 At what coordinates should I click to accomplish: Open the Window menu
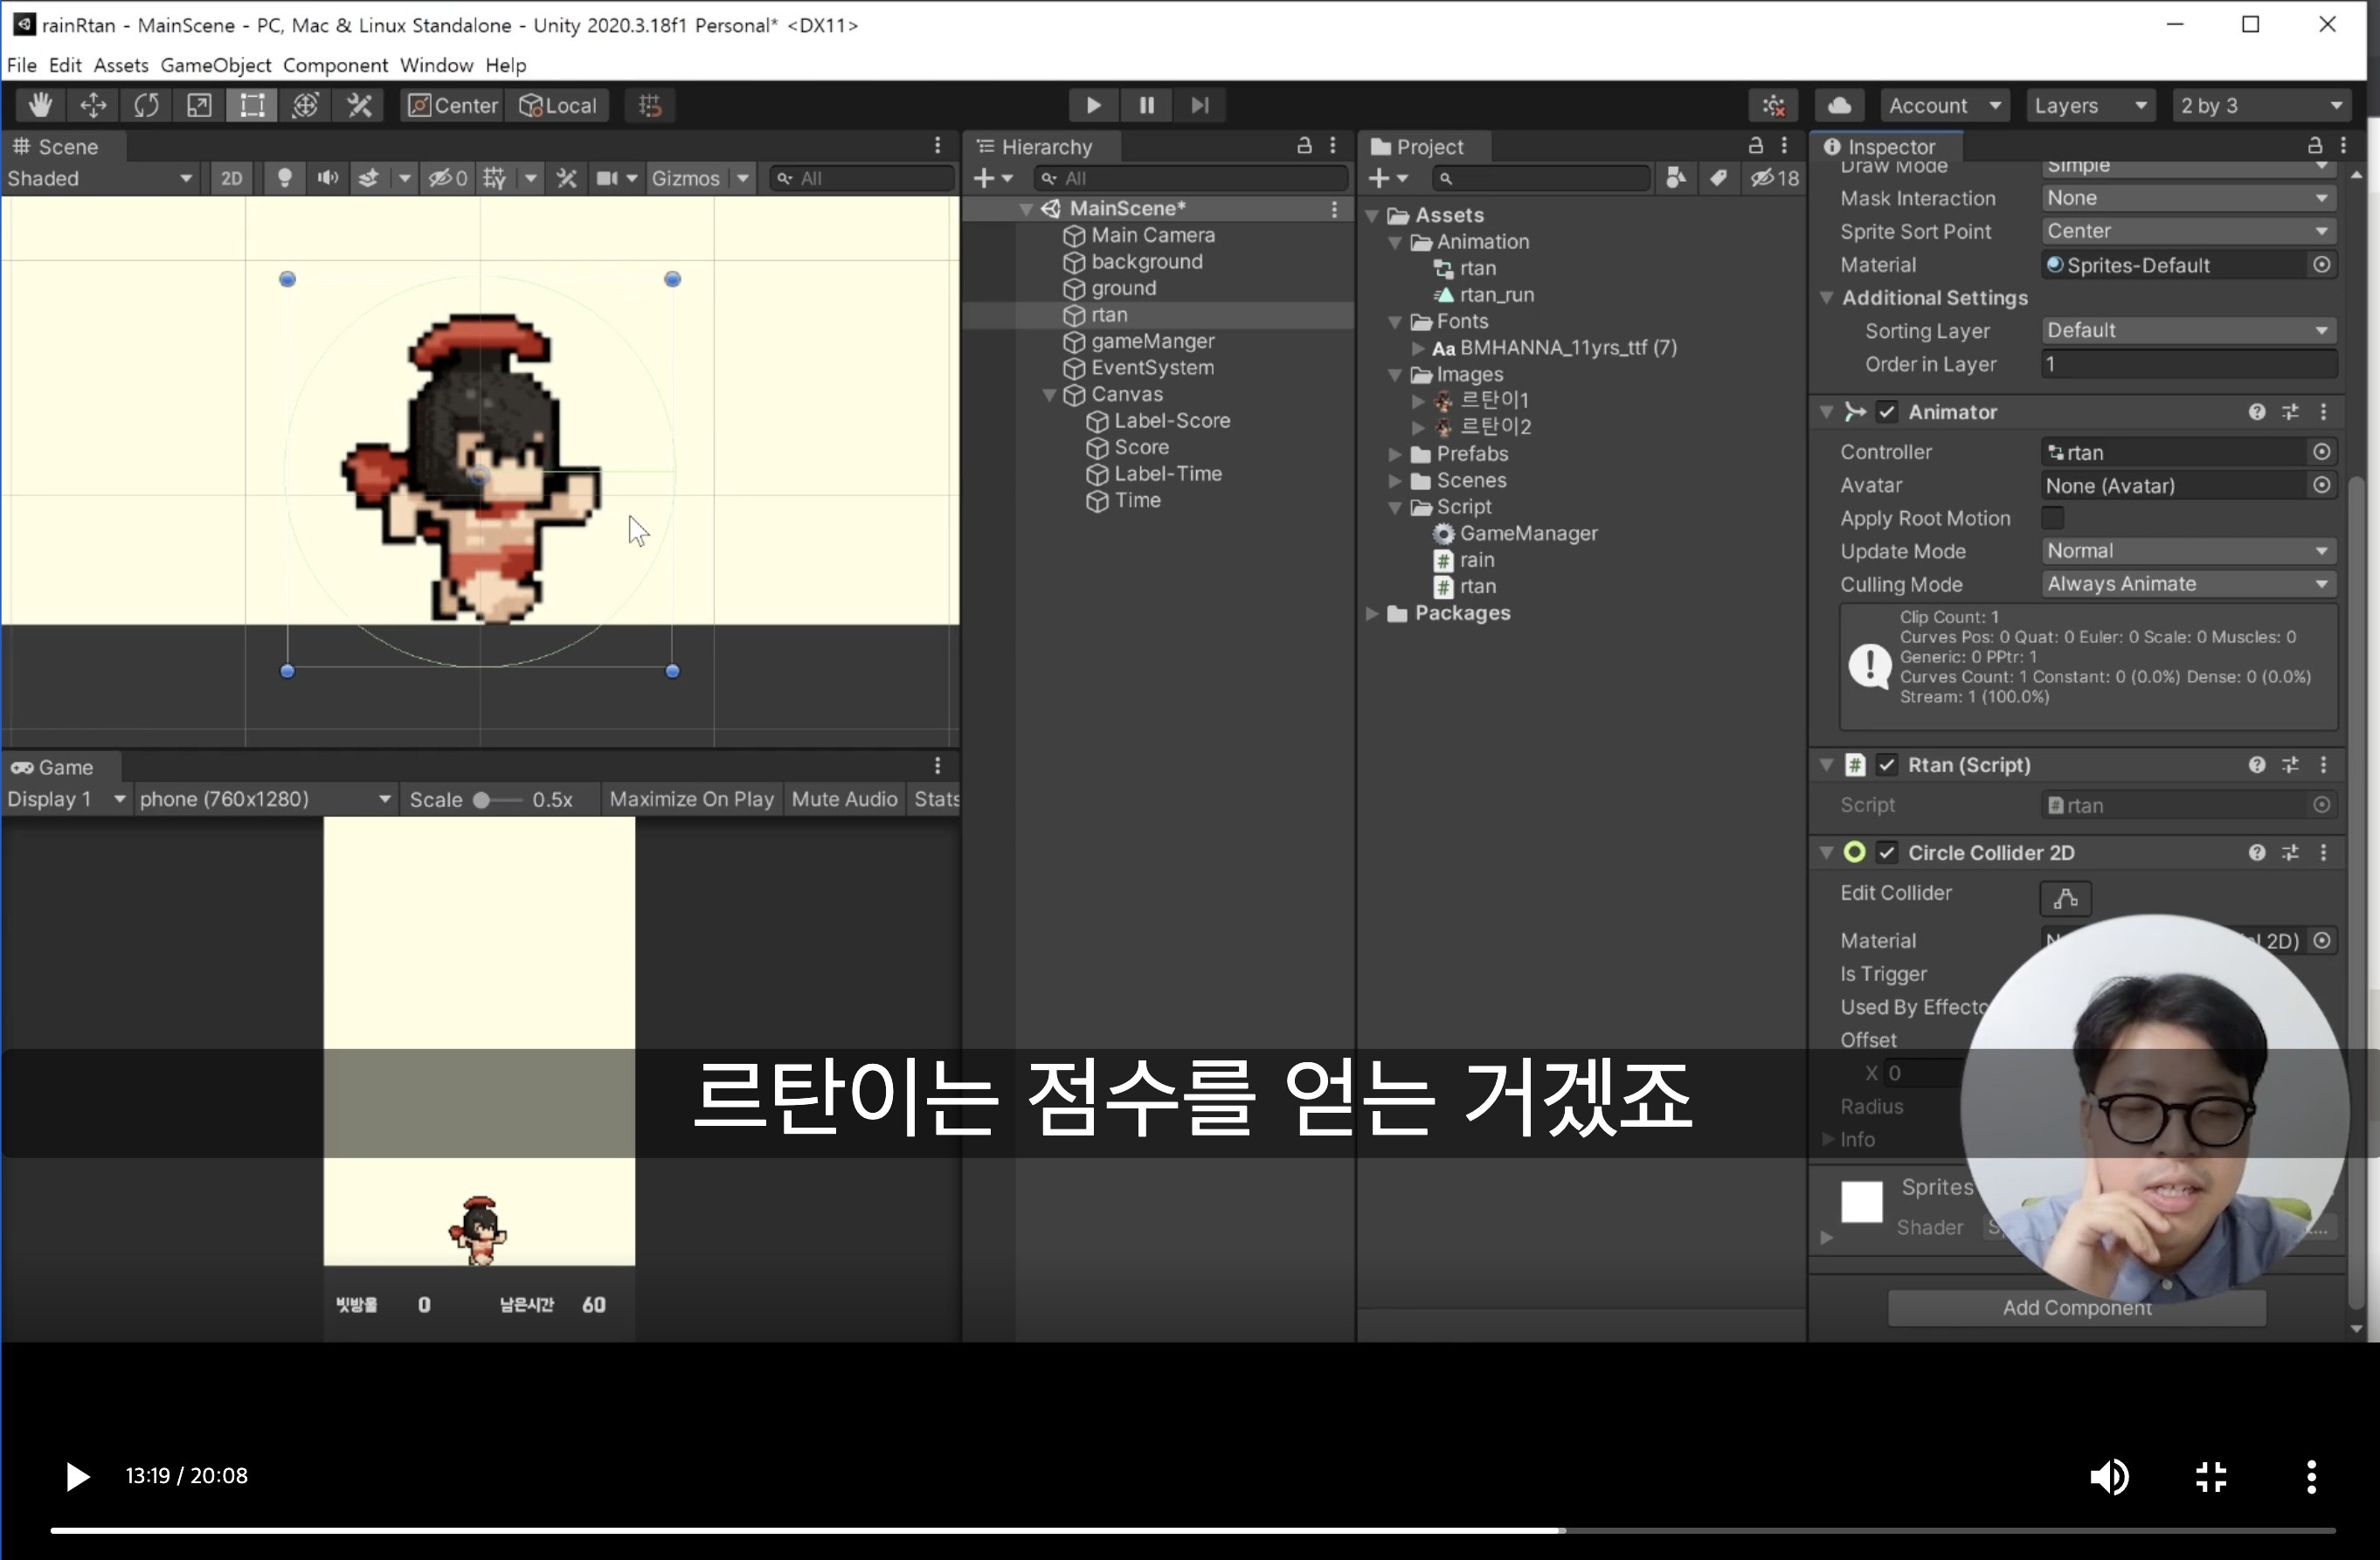[x=436, y=65]
